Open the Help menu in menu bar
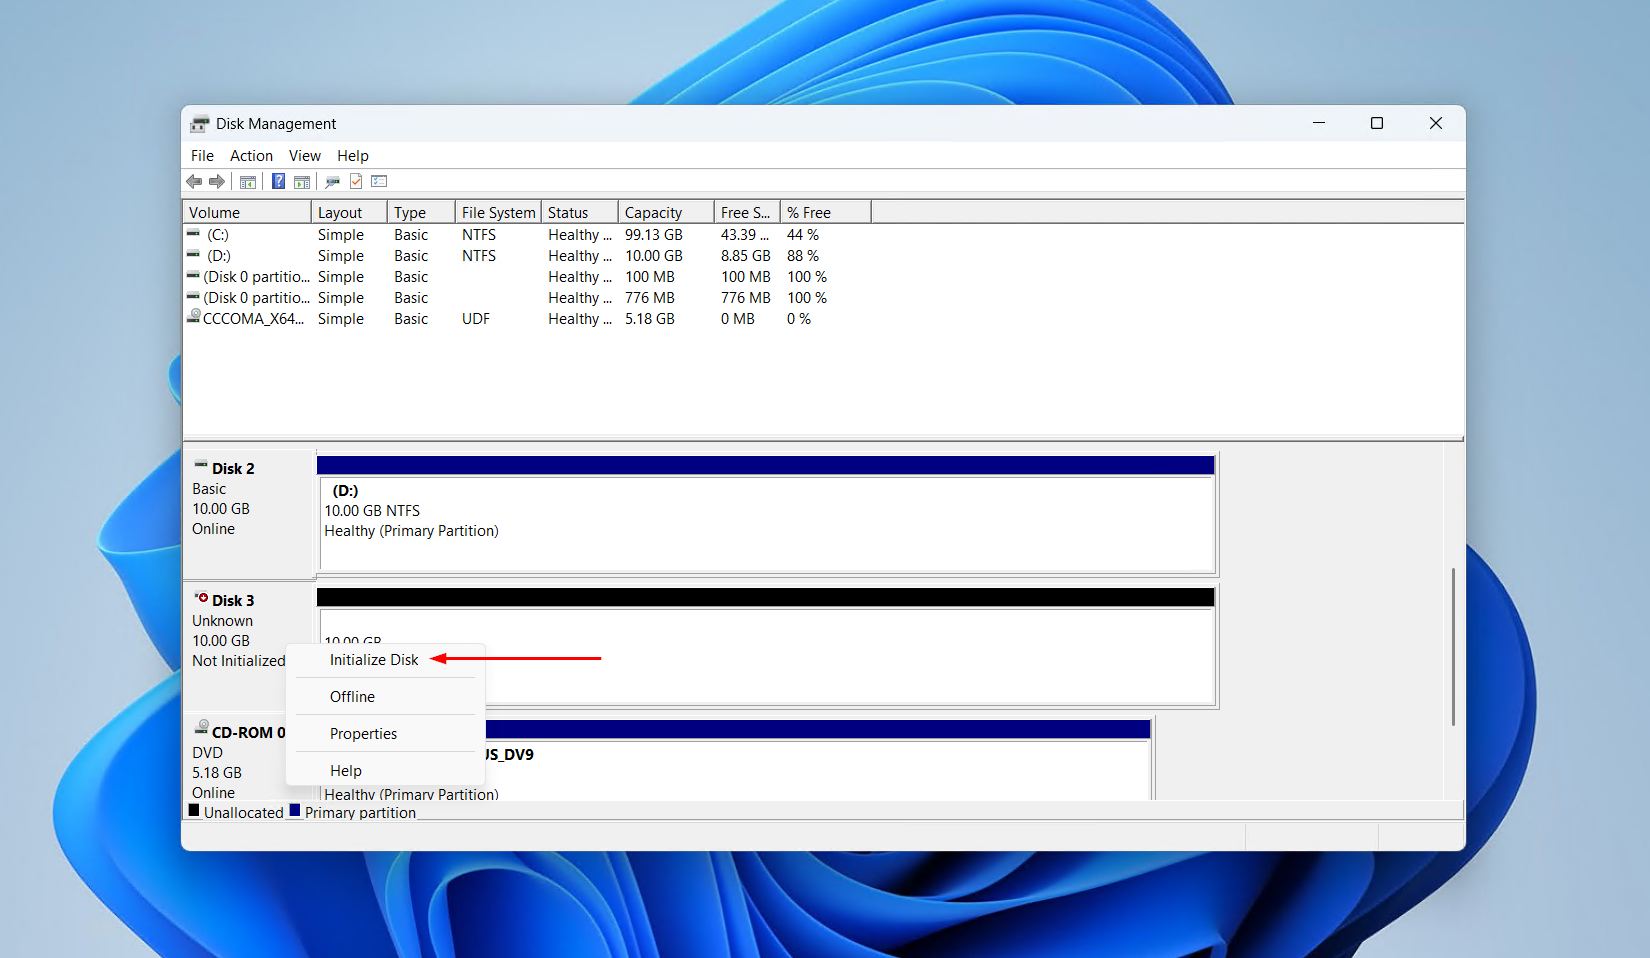 tap(353, 156)
